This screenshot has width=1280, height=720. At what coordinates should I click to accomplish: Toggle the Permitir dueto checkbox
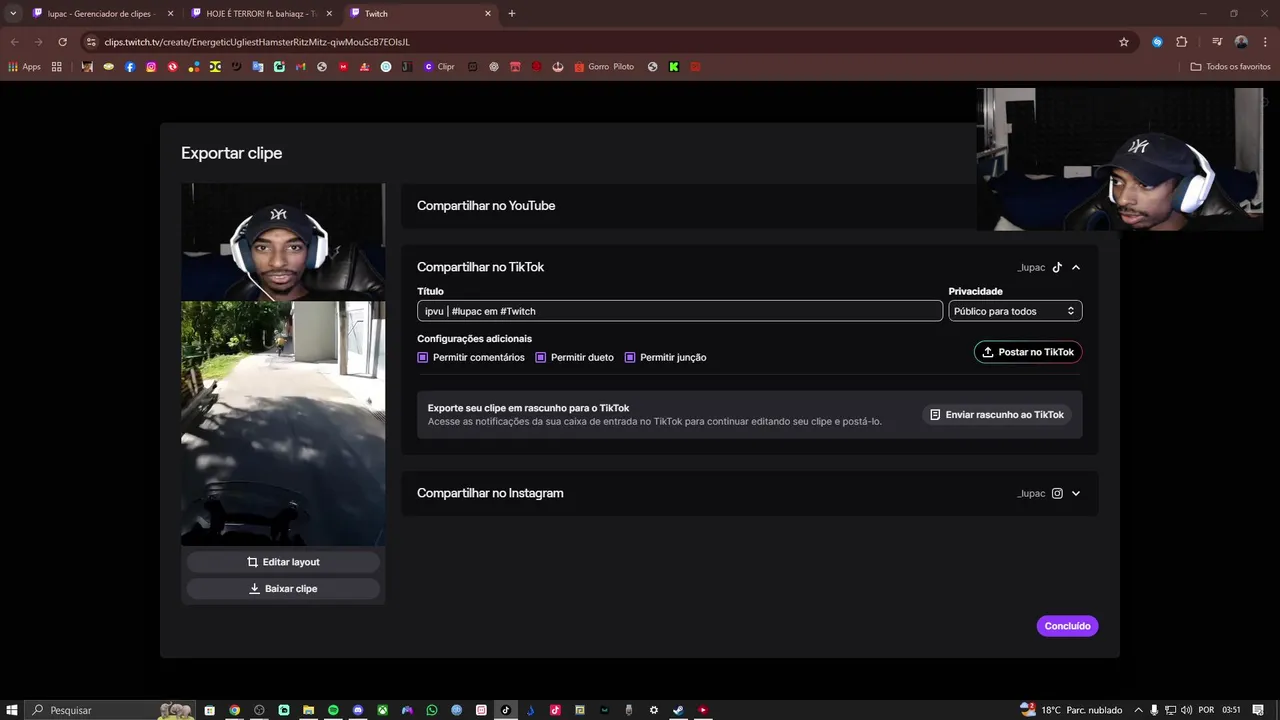click(541, 357)
